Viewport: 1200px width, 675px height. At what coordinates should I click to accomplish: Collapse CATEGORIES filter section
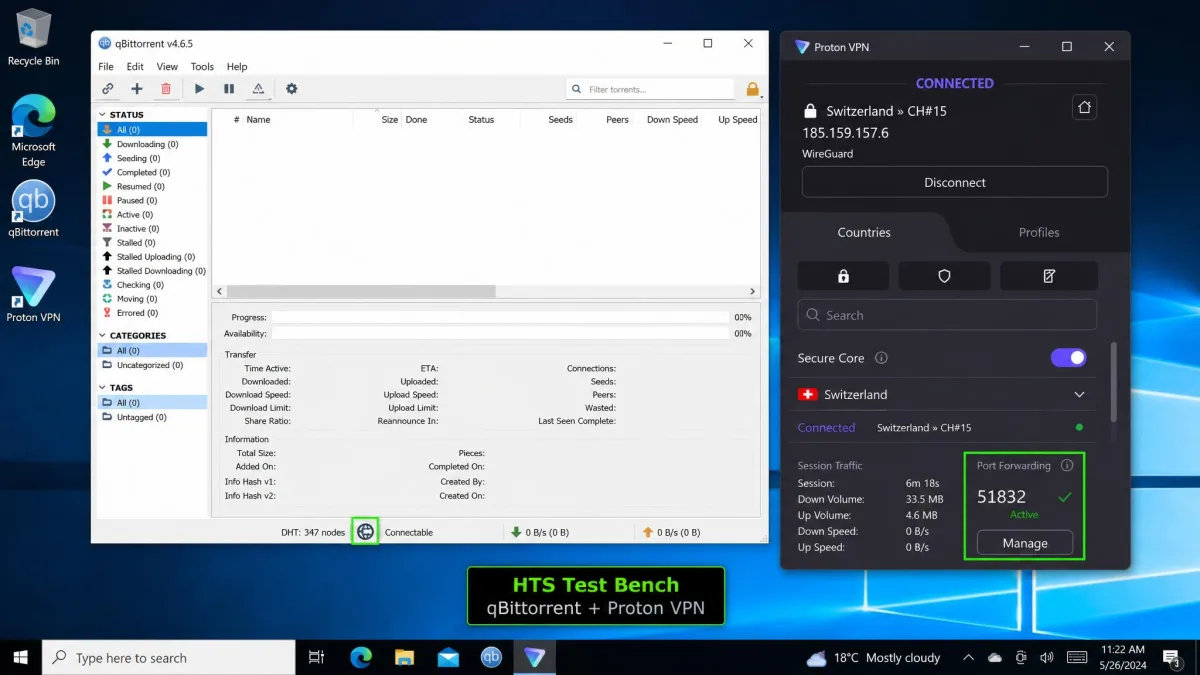point(102,335)
